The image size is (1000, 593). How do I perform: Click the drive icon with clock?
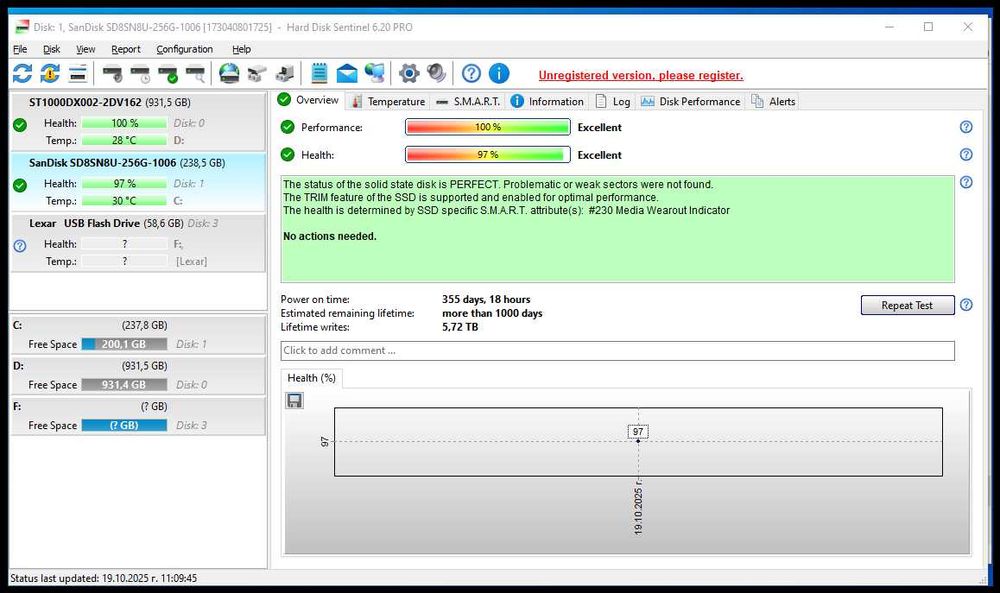click(140, 74)
